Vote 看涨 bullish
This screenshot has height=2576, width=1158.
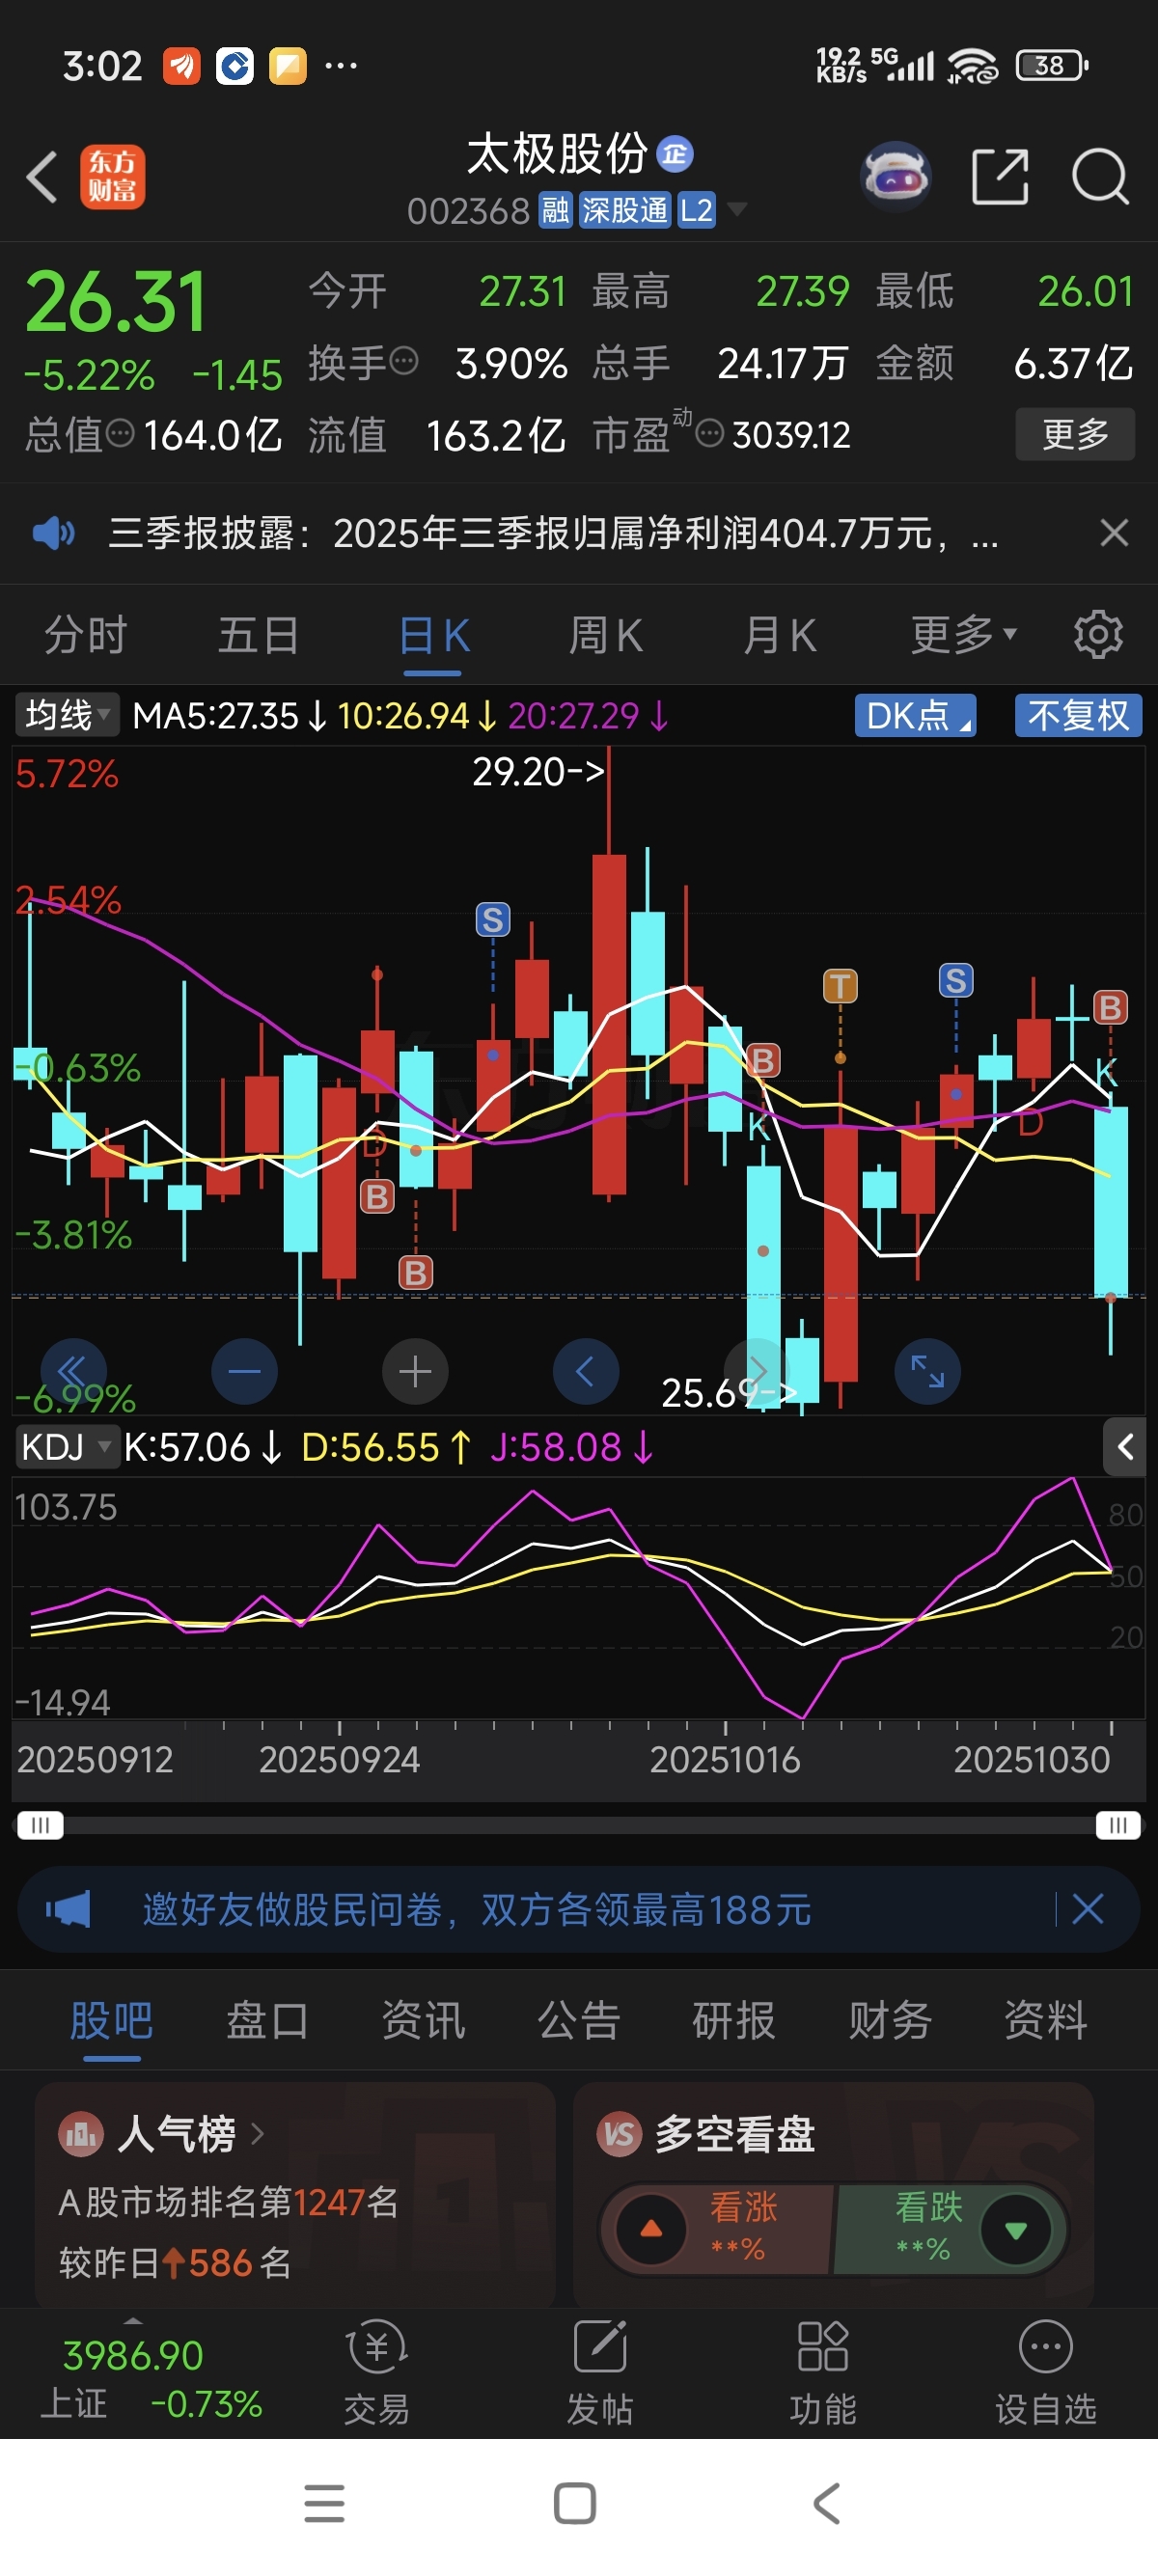[x=716, y=2228]
